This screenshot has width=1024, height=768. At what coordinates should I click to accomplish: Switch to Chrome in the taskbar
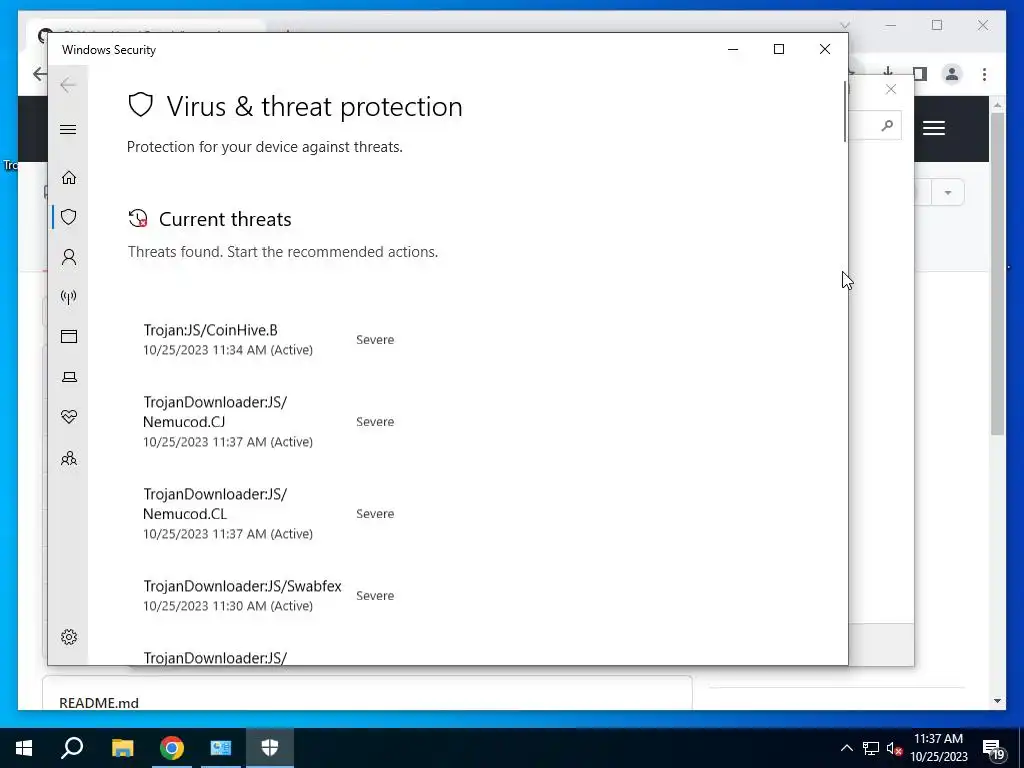pos(172,748)
